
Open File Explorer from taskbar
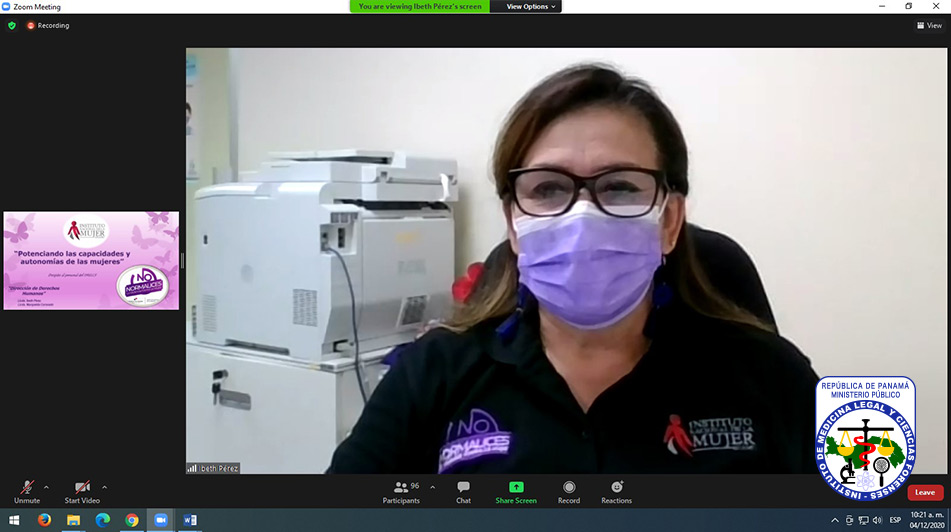click(73, 520)
